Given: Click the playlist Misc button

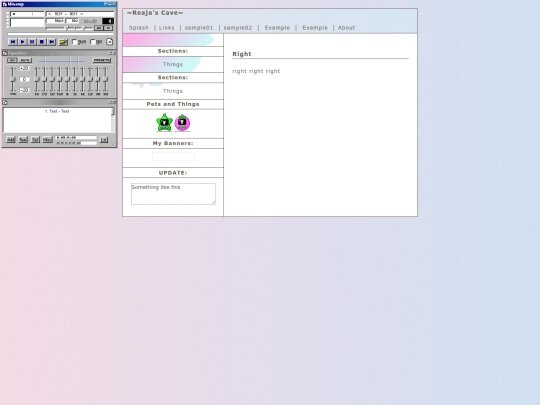Looking at the screenshot, I should [x=47, y=139].
